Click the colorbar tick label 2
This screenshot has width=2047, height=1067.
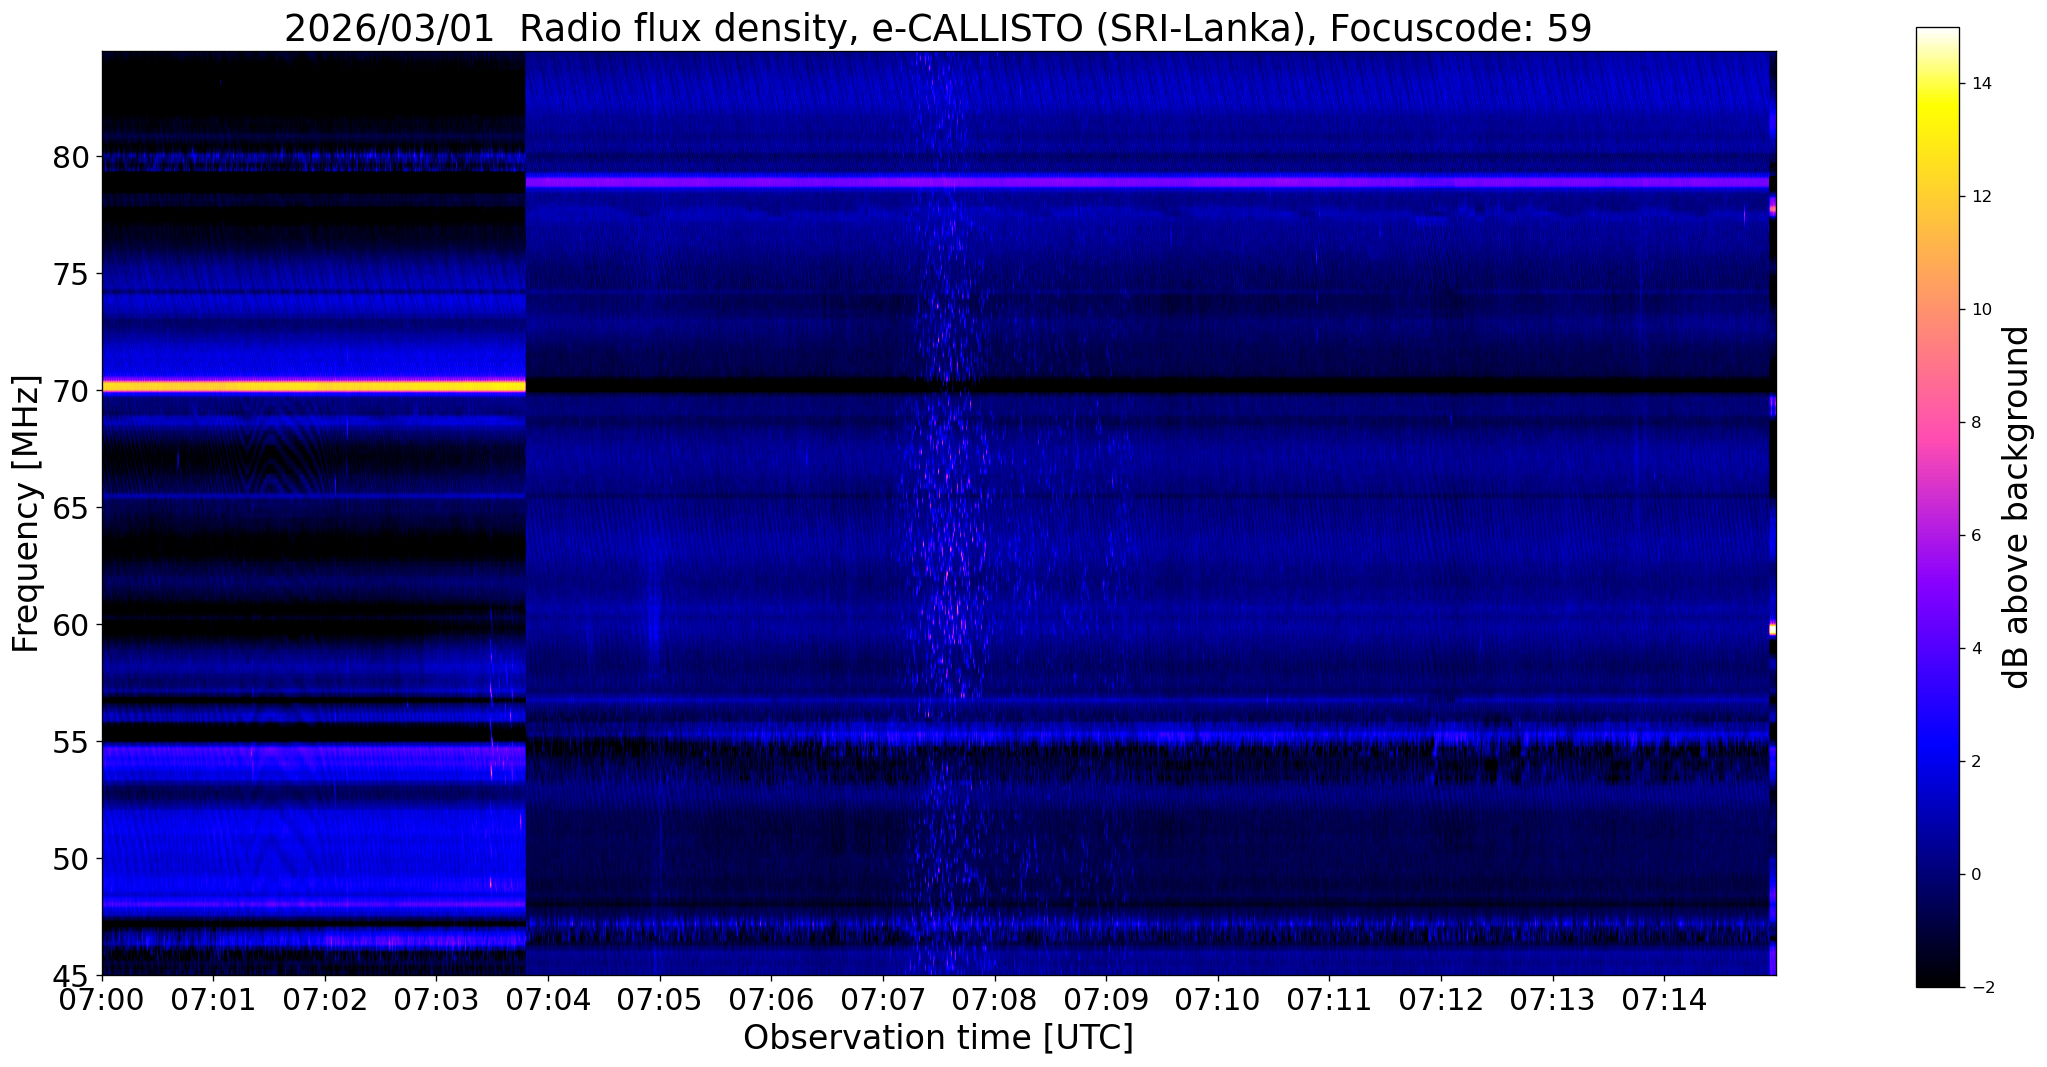pos(1975,762)
